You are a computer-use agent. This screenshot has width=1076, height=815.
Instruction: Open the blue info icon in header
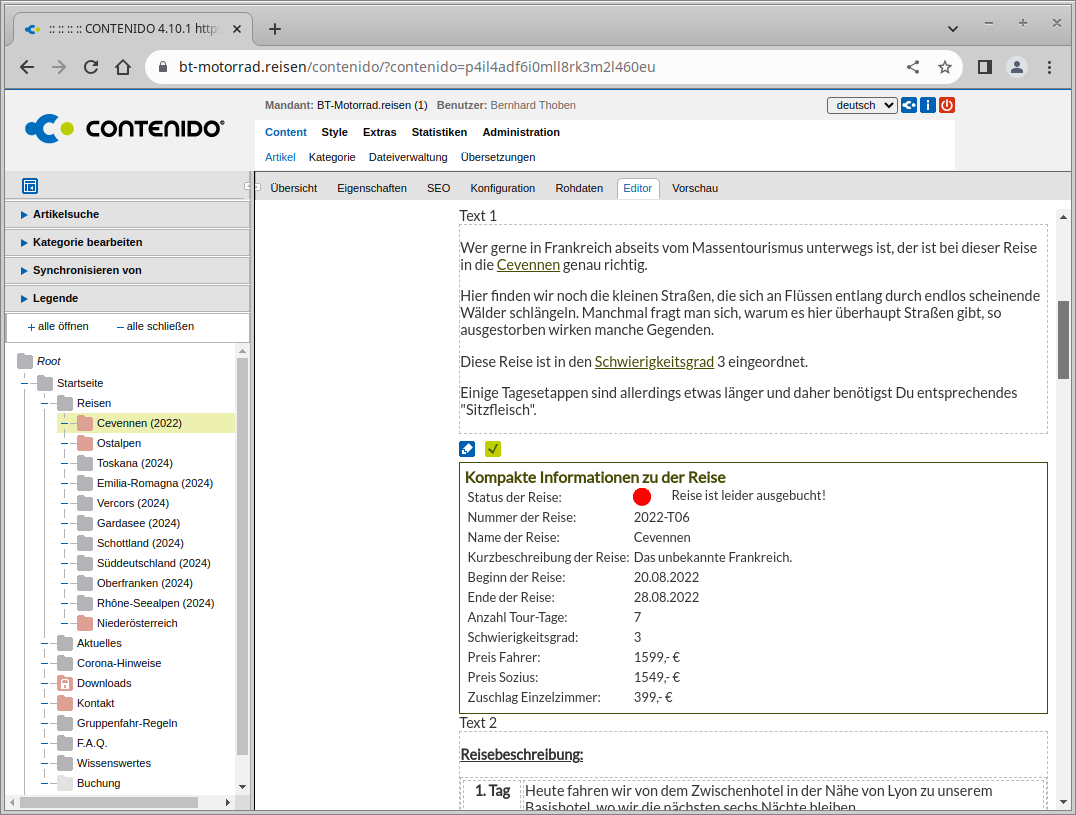pyautogui.click(x=928, y=105)
